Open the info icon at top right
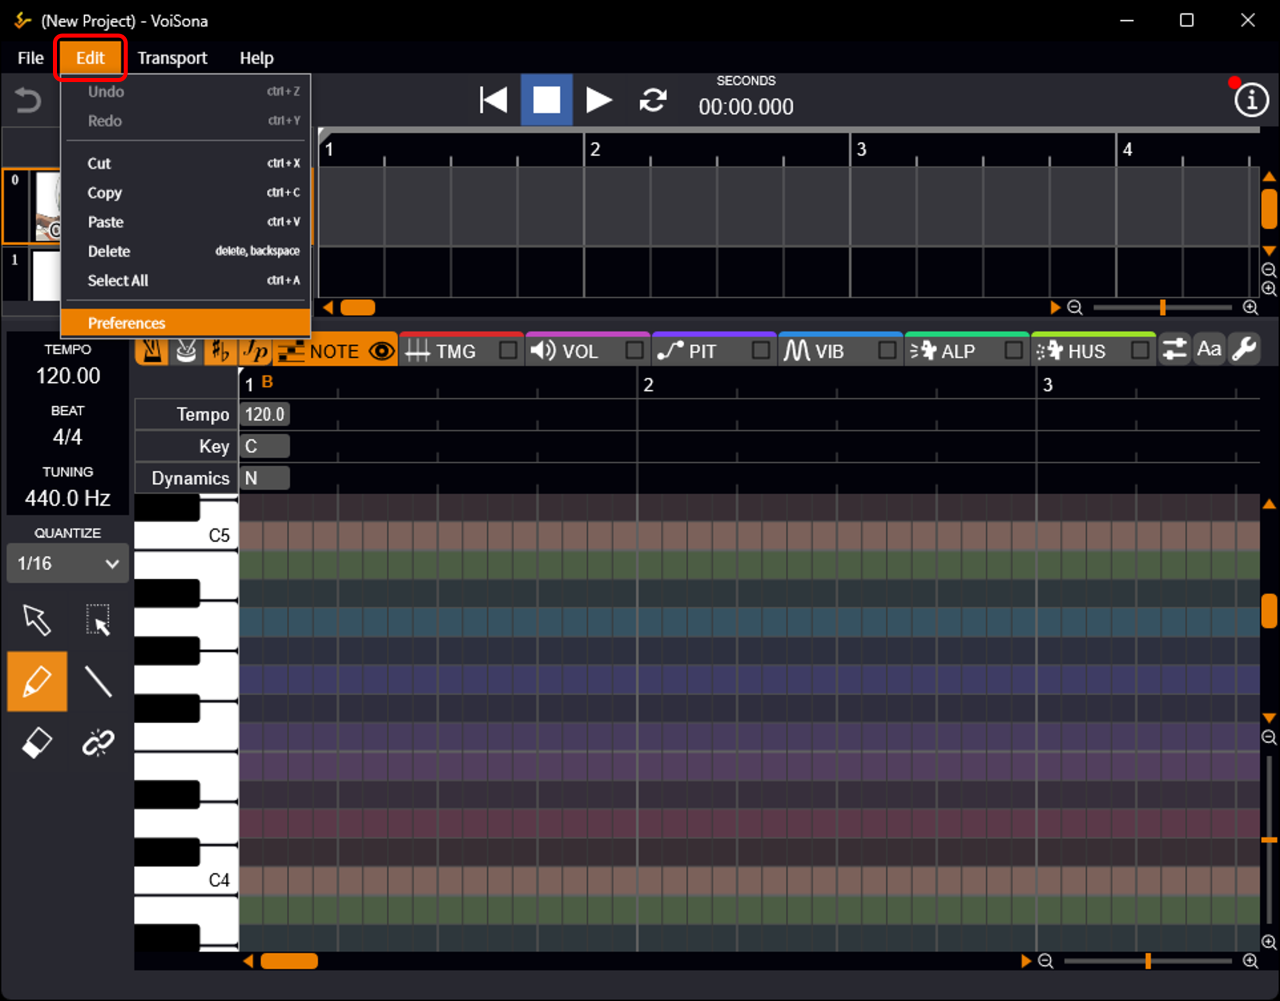1280x1001 pixels. 1251,100
